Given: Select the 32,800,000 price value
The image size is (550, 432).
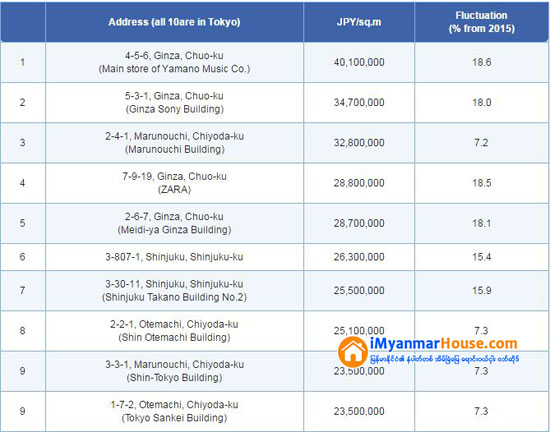Looking at the screenshot, I should [359, 143].
